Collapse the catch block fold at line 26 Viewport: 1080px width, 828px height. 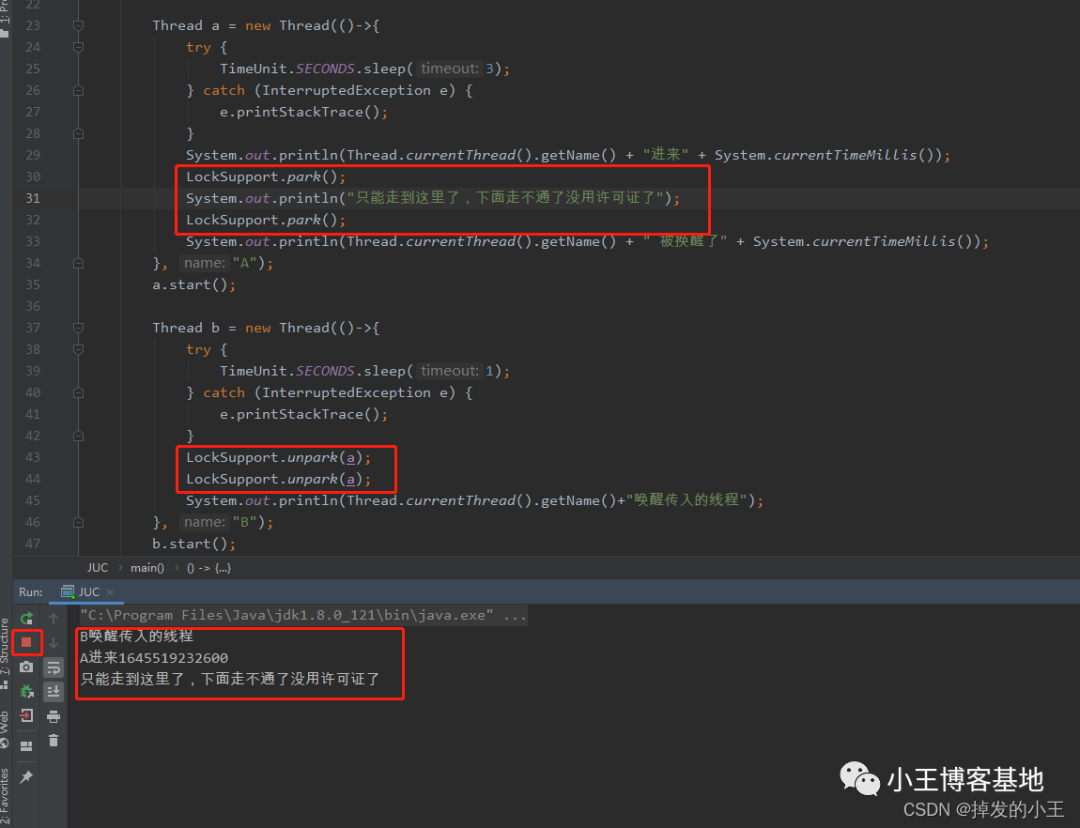pos(78,90)
